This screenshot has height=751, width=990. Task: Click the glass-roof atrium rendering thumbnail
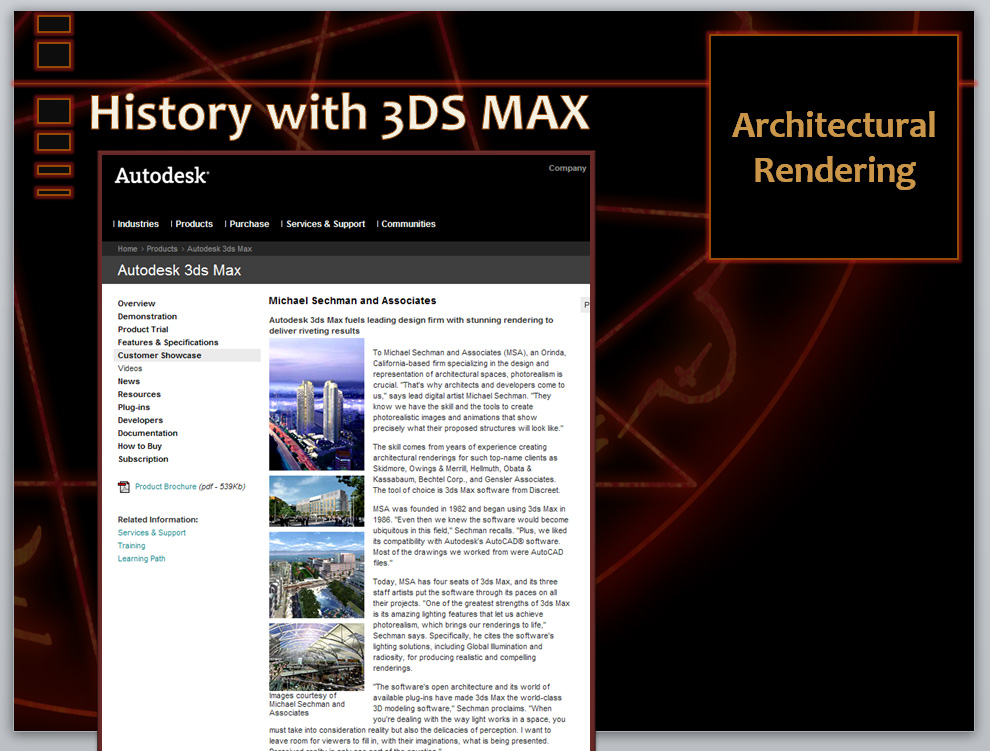coord(316,657)
